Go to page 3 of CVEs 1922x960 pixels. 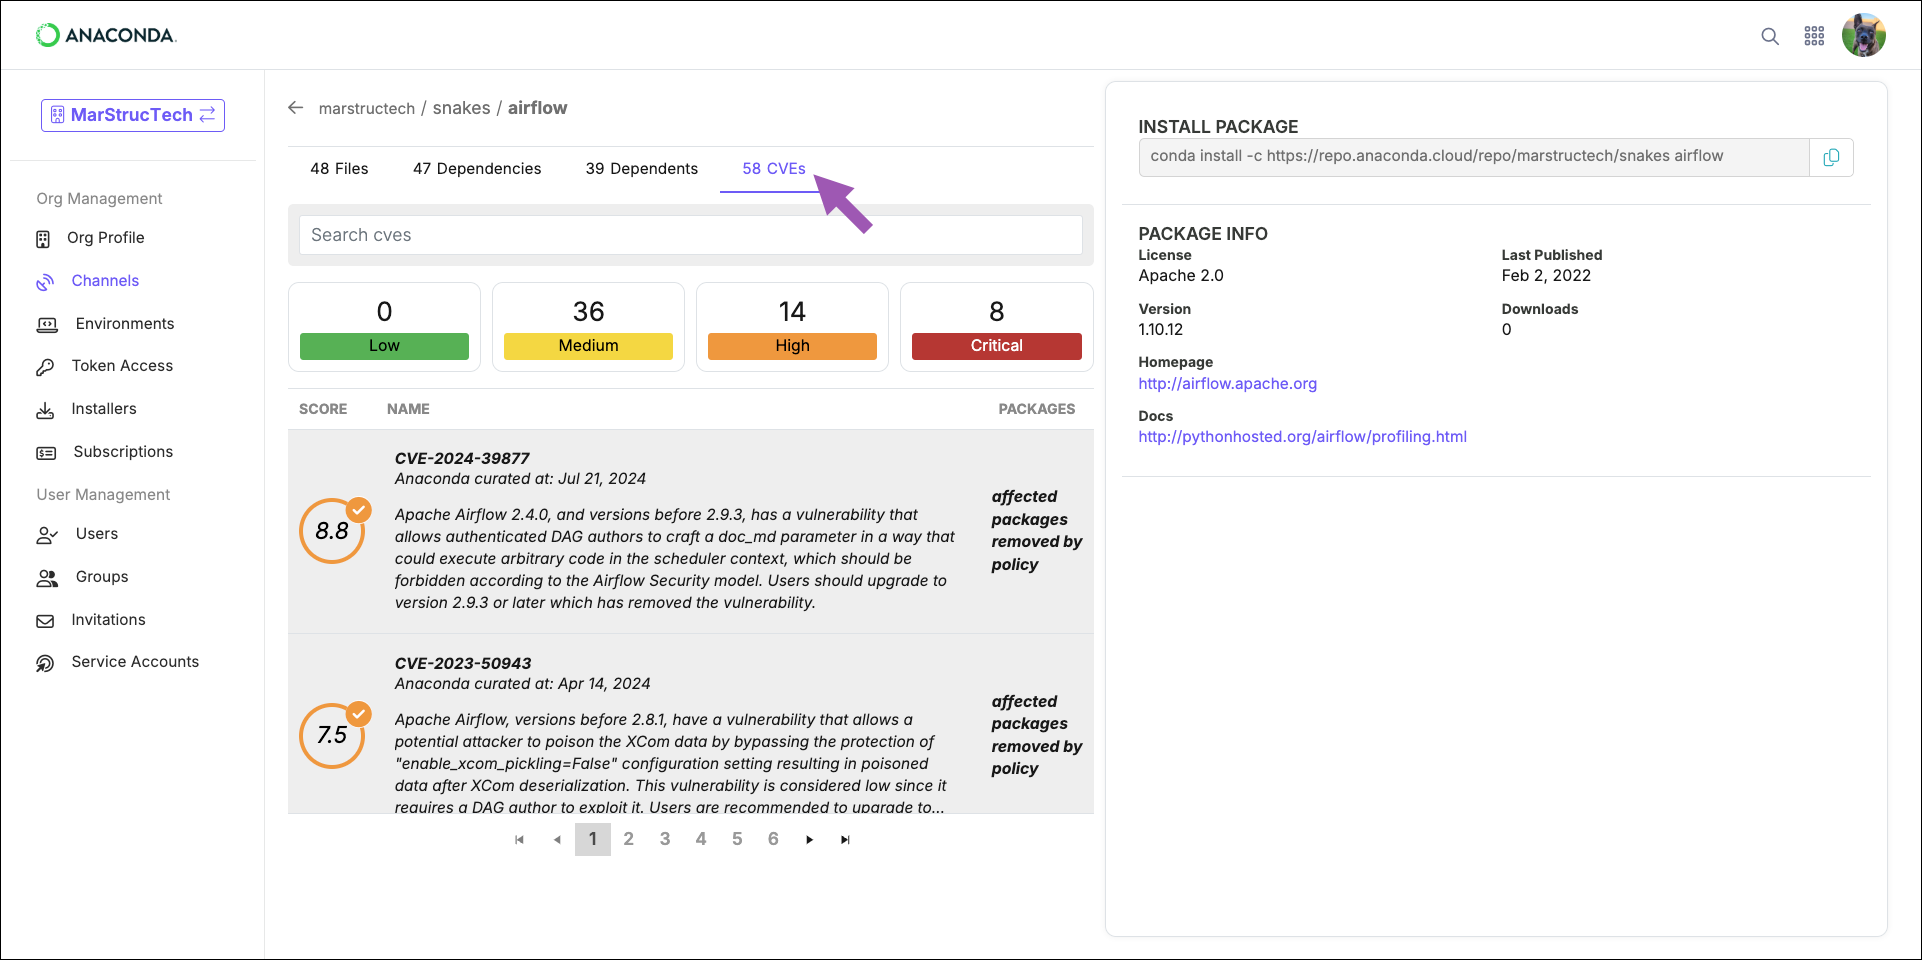[665, 839]
